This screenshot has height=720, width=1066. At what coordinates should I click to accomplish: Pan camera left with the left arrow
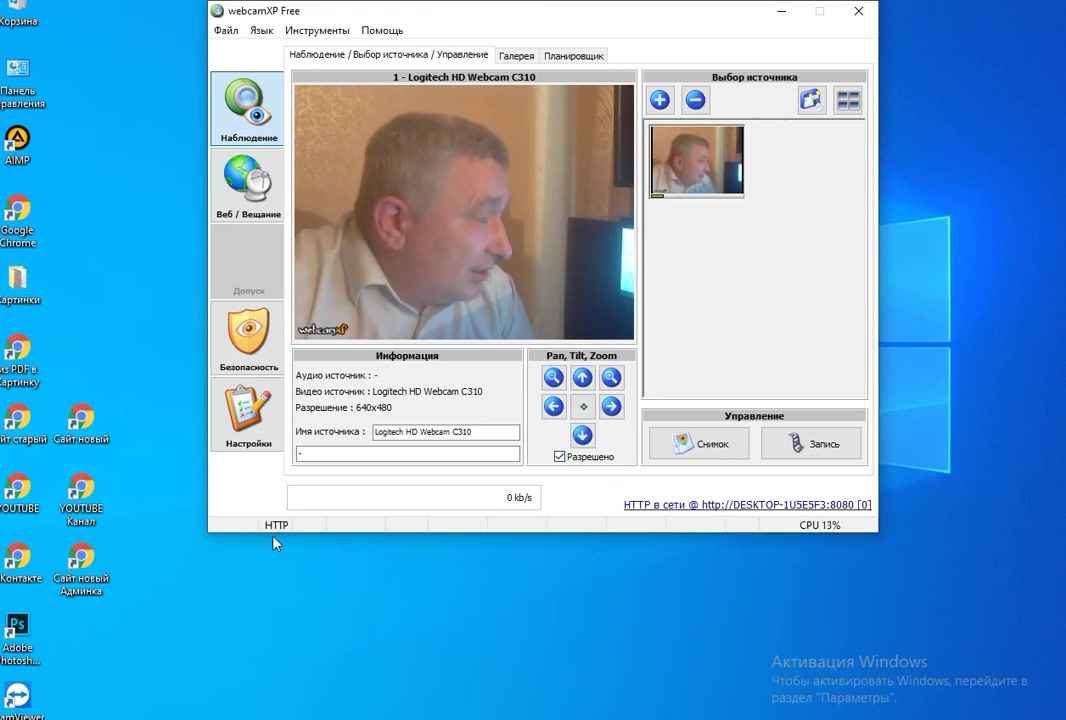(x=553, y=407)
